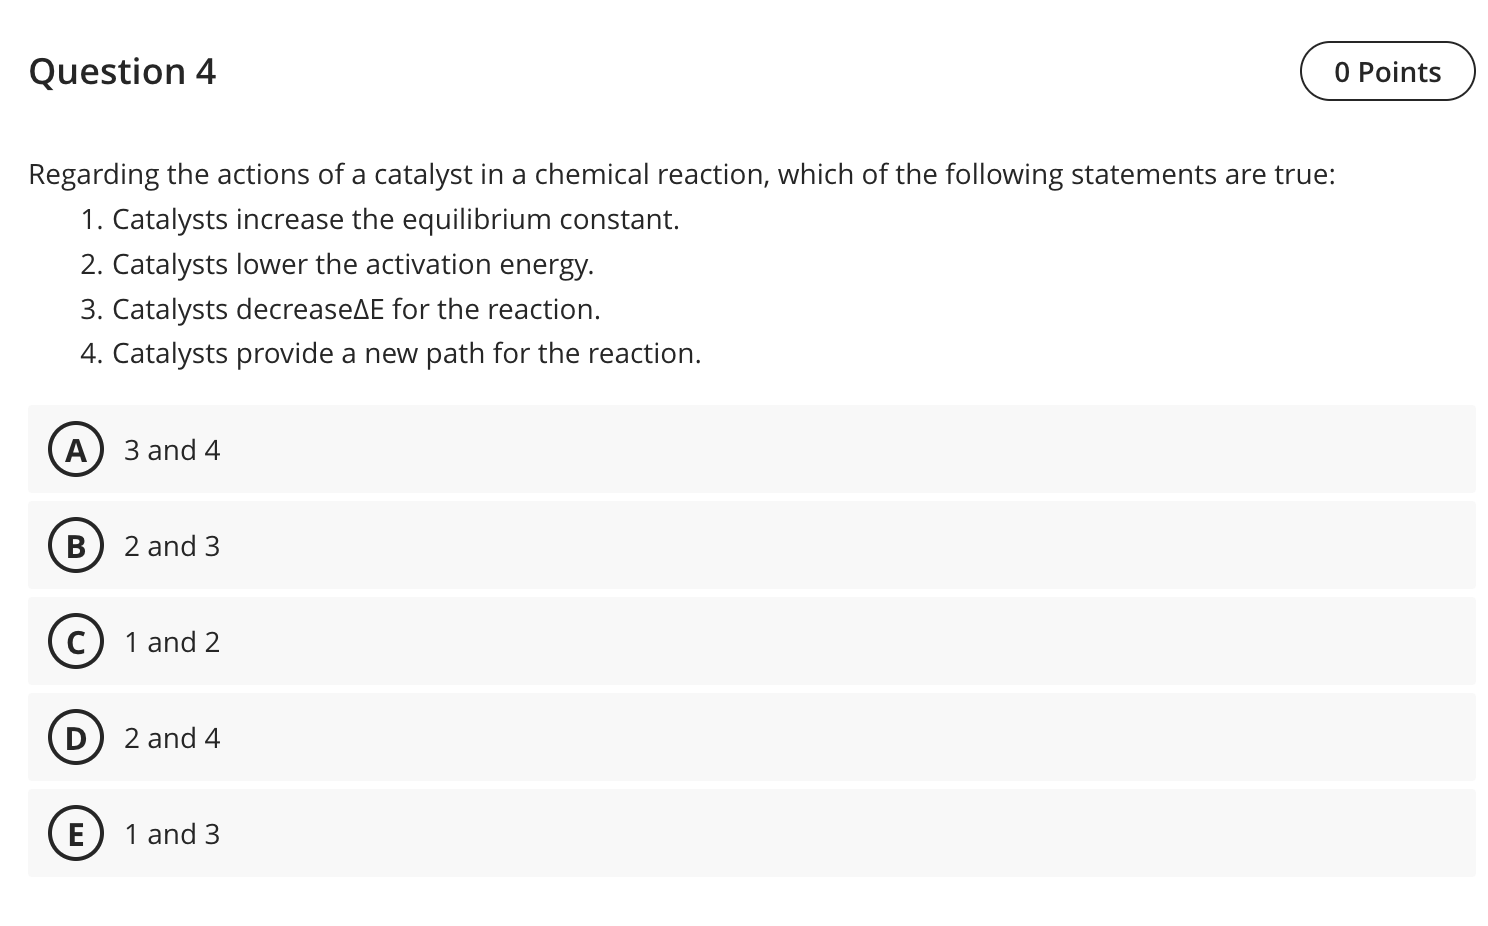Select the circled B option icon

click(75, 545)
